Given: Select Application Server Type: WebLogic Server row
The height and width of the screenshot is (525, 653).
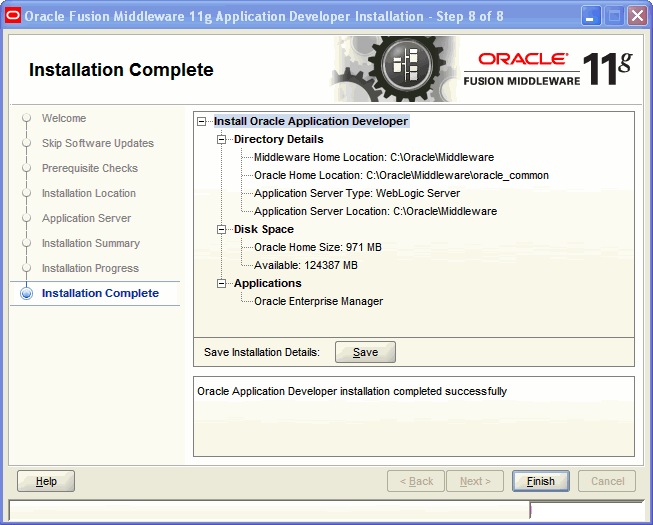Looking at the screenshot, I should (357, 193).
